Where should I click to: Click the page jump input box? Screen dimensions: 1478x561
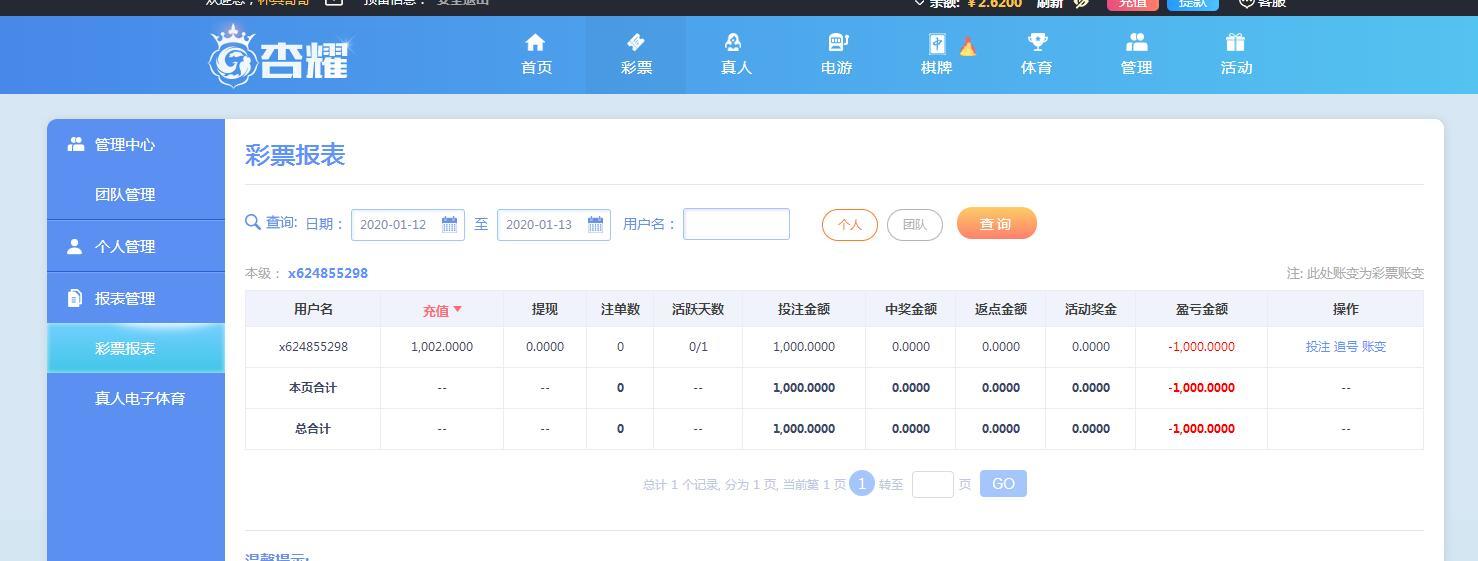coord(933,484)
